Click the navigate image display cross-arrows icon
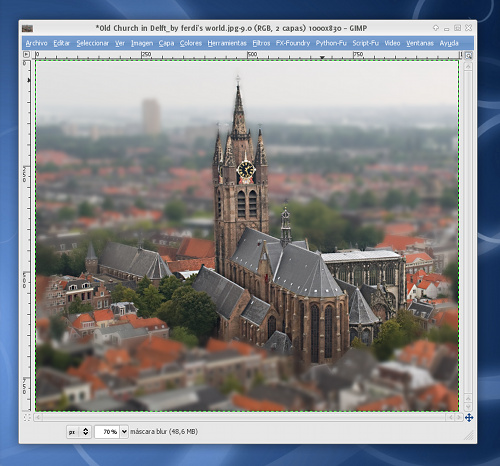This screenshot has height=466, width=500. (x=469, y=418)
